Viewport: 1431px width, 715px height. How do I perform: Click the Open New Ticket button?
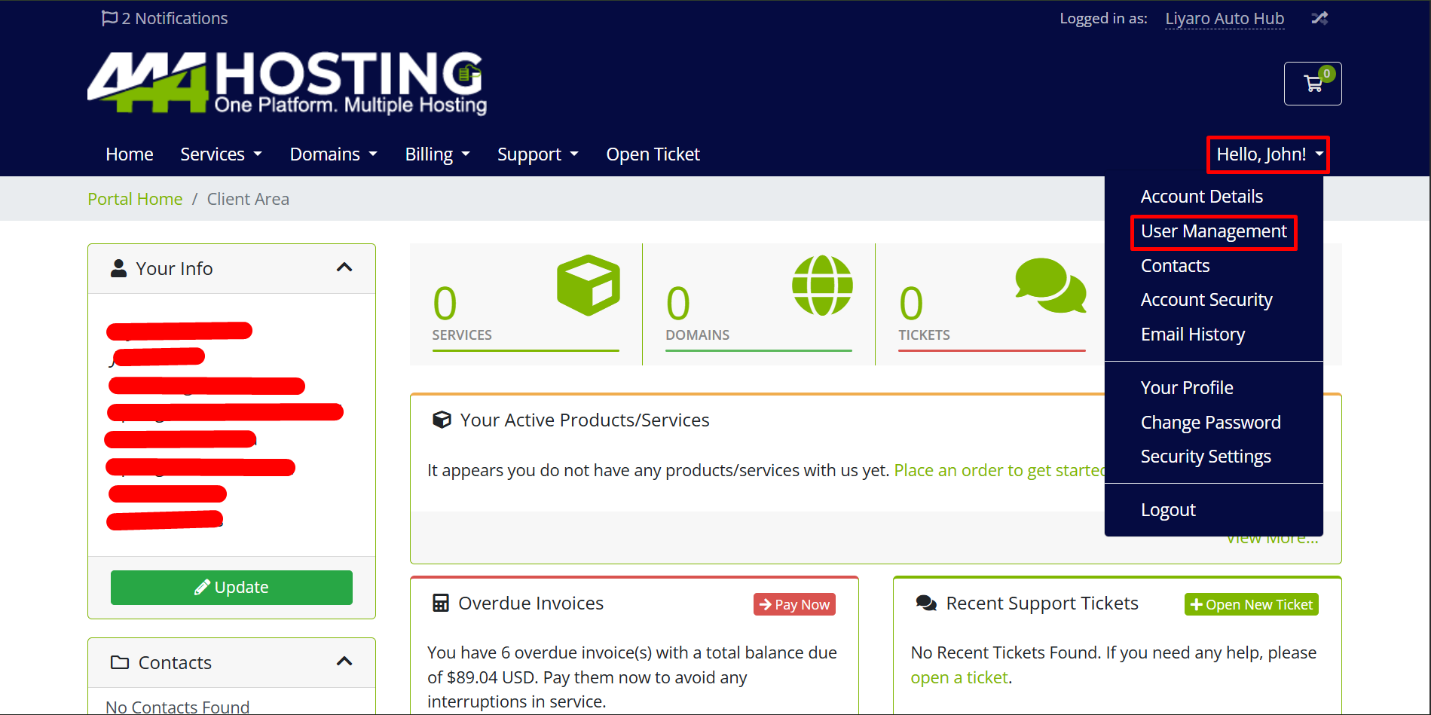coord(1251,604)
